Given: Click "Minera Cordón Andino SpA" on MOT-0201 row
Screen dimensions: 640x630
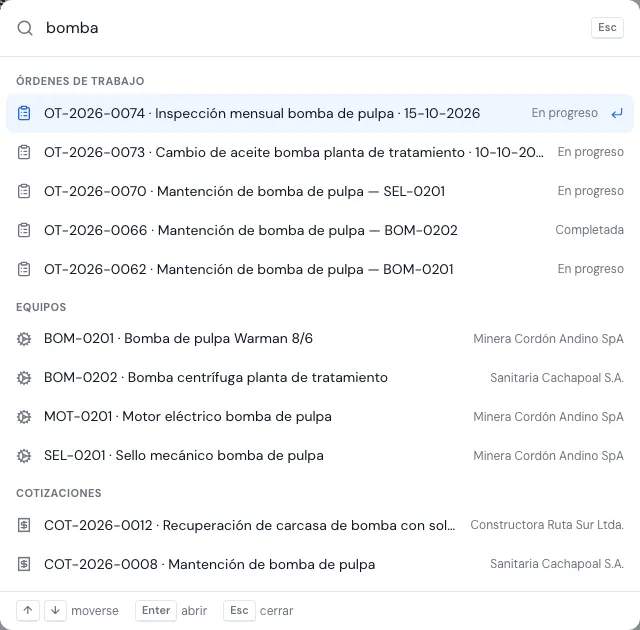Looking at the screenshot, I should tap(548, 417).
